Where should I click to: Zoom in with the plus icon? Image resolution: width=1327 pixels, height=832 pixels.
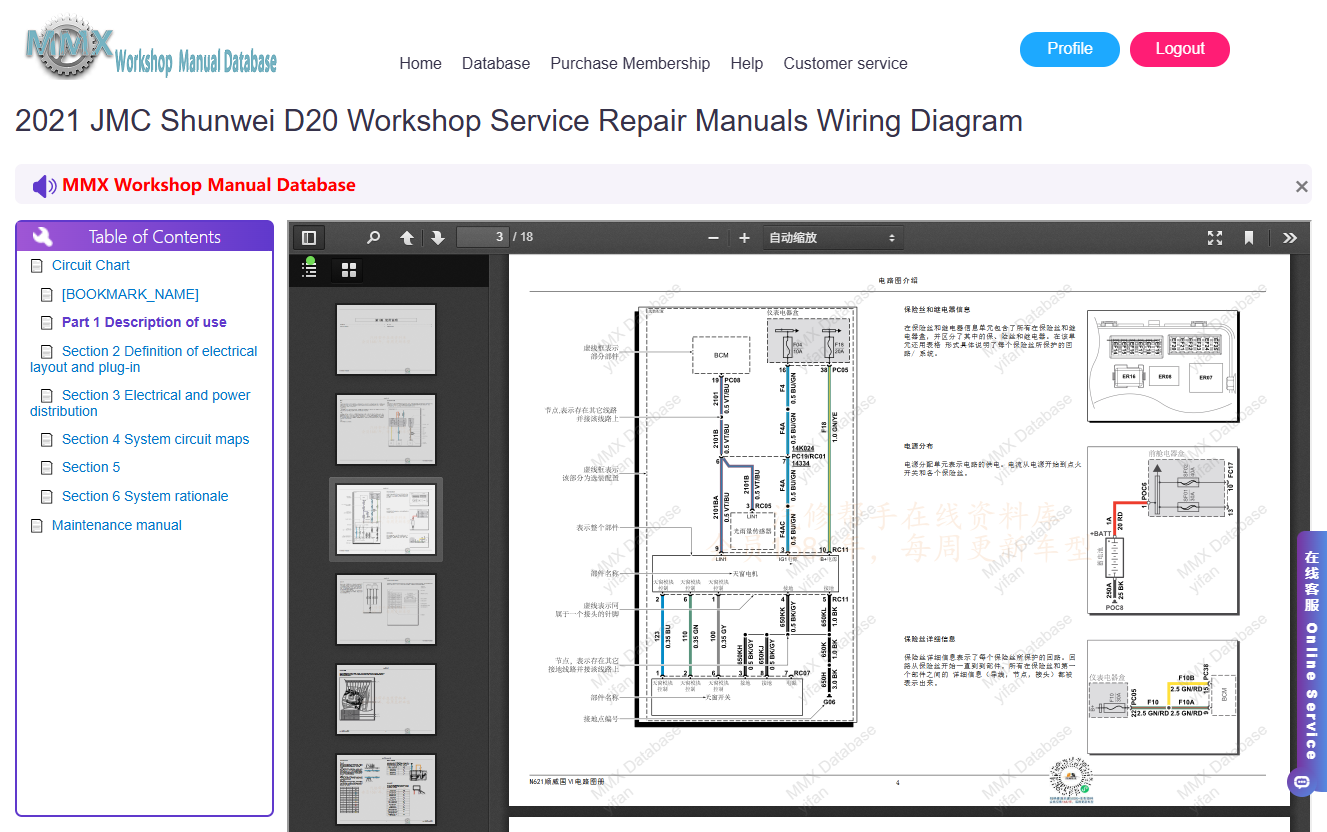tap(744, 238)
